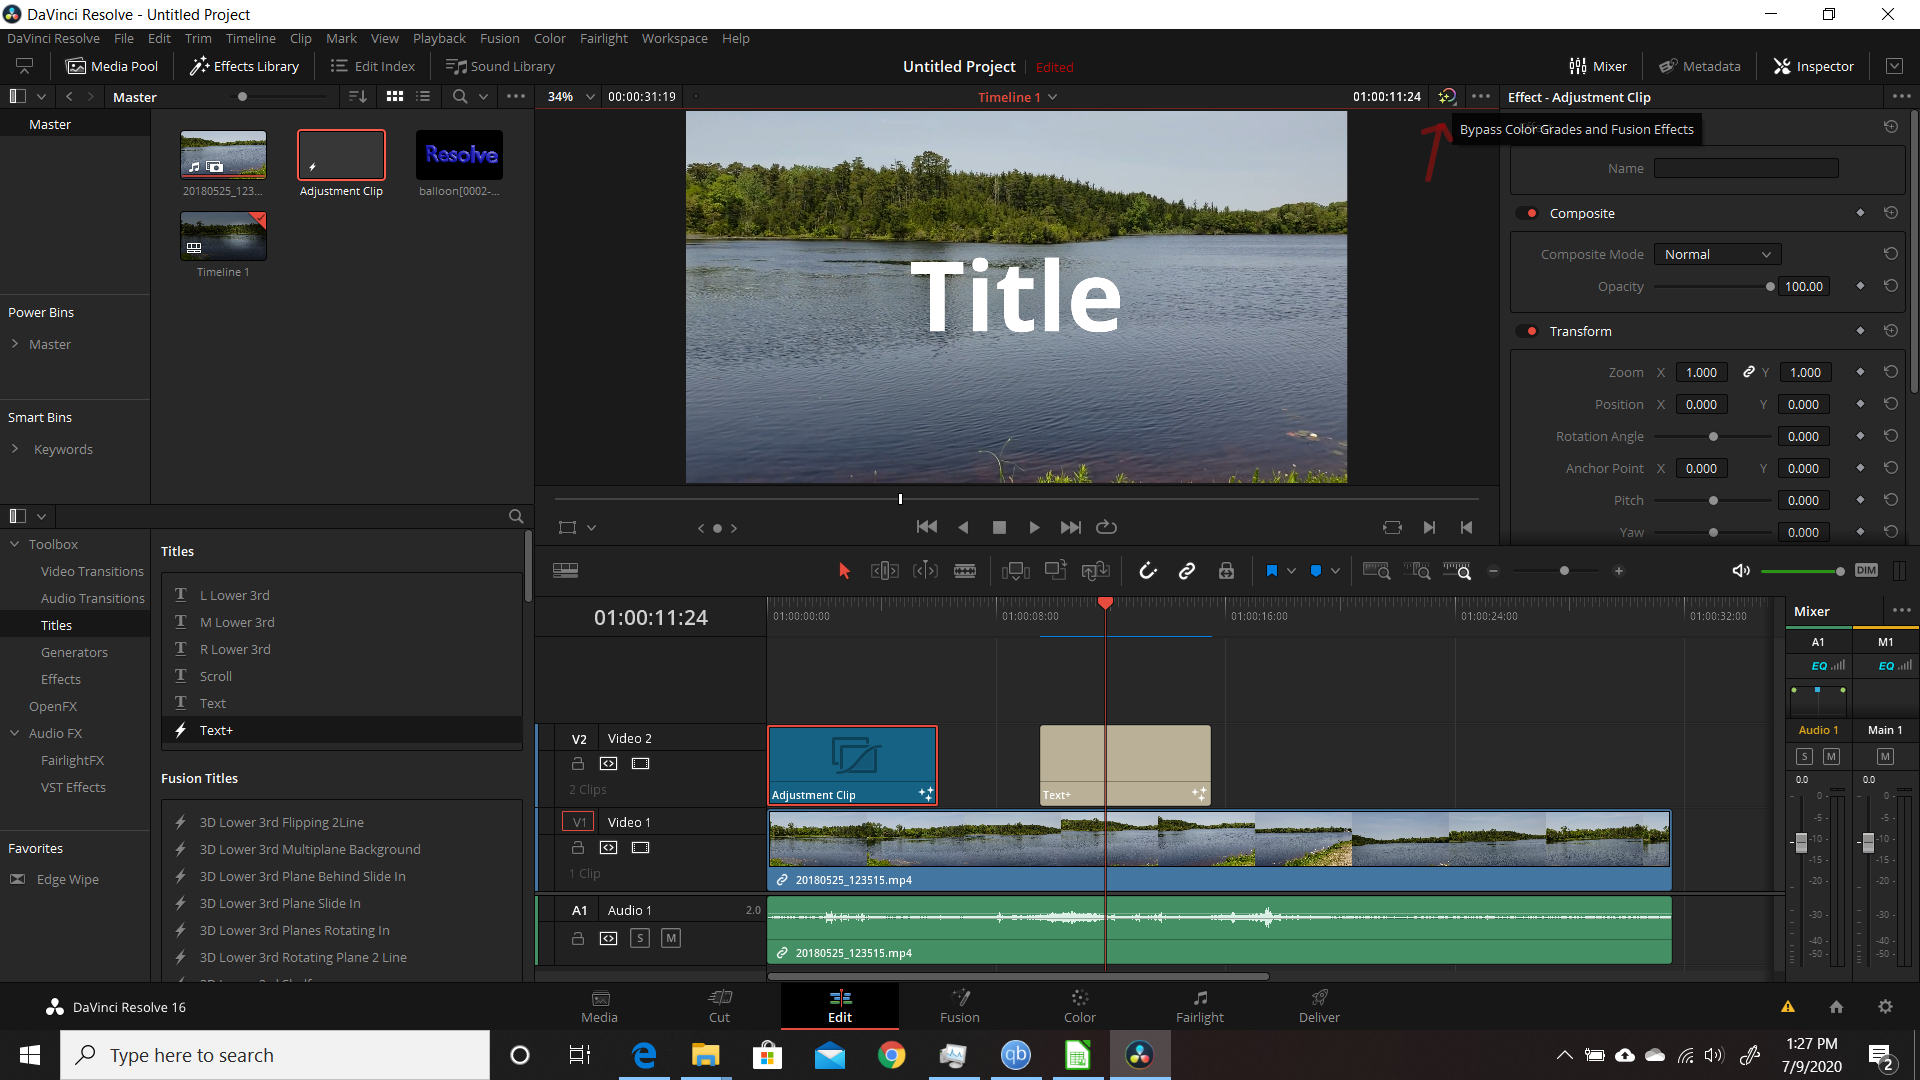Screen dimensions: 1920x1080
Task: Mute the Audio 1 track header
Action: click(671, 938)
